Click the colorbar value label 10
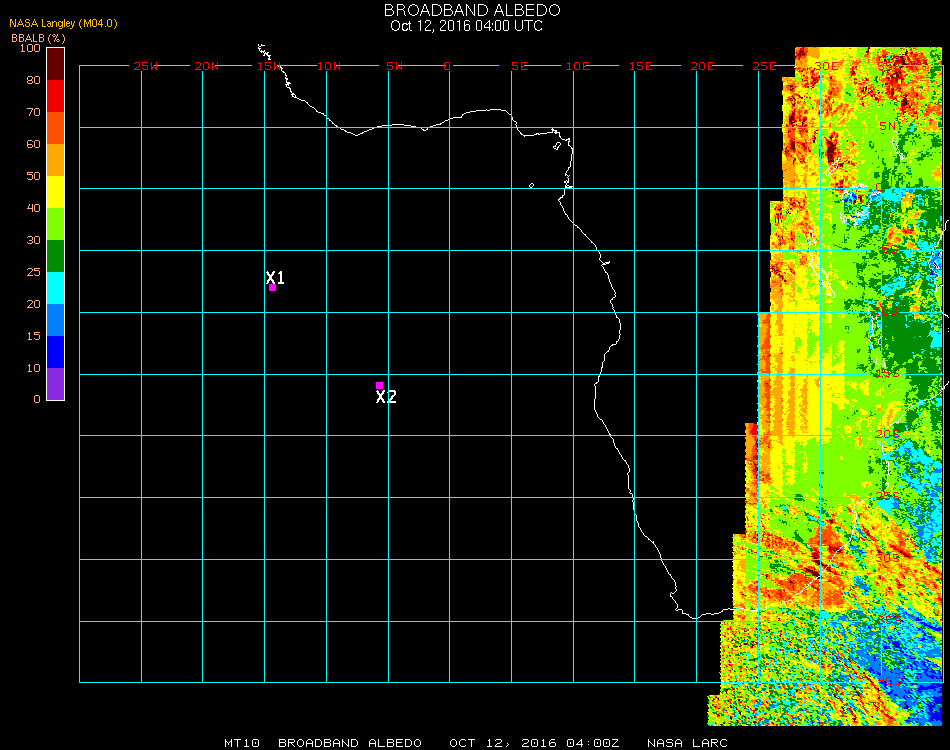This screenshot has width=950, height=750. point(33,368)
